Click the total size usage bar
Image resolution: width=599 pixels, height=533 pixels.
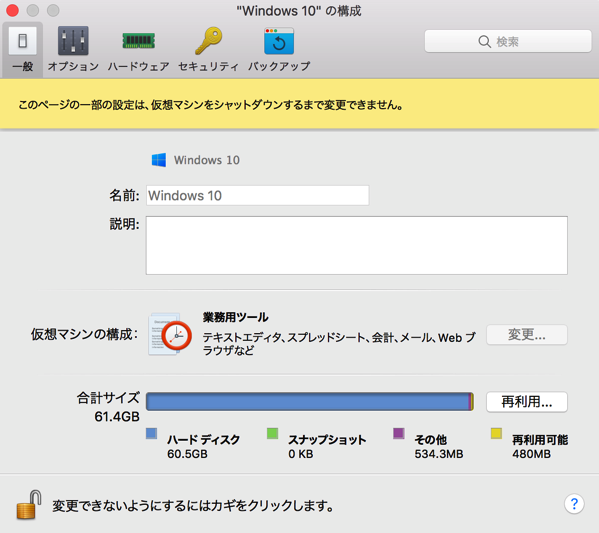[310, 402]
